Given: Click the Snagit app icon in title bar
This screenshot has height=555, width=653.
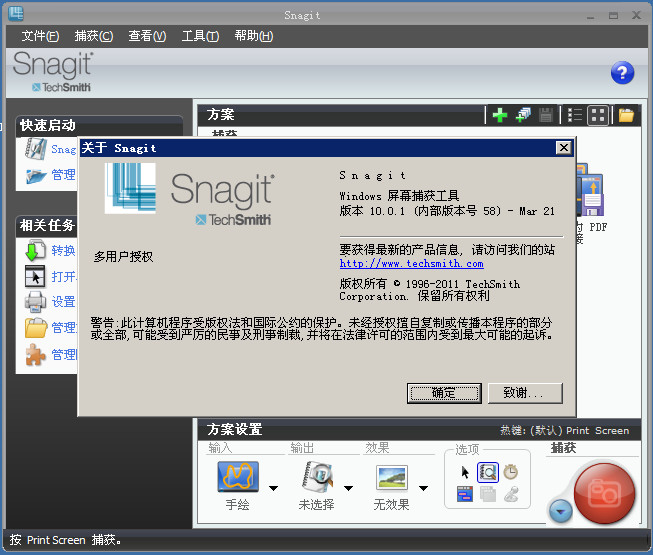Looking at the screenshot, I should 16,13.
